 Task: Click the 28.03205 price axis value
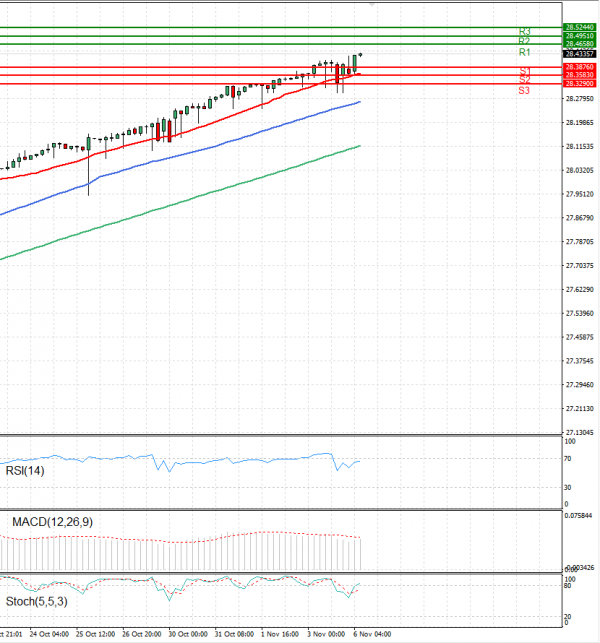[x=579, y=170]
